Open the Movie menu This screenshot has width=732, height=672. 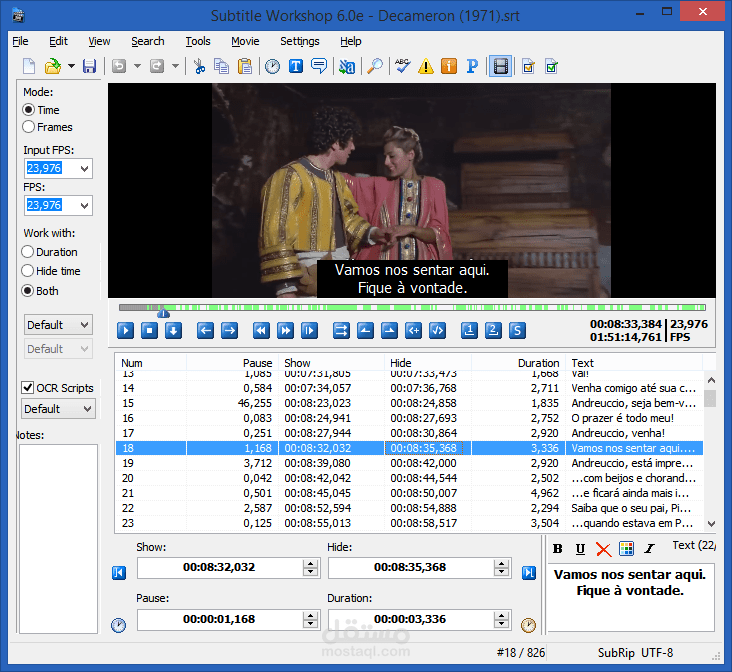coord(245,41)
